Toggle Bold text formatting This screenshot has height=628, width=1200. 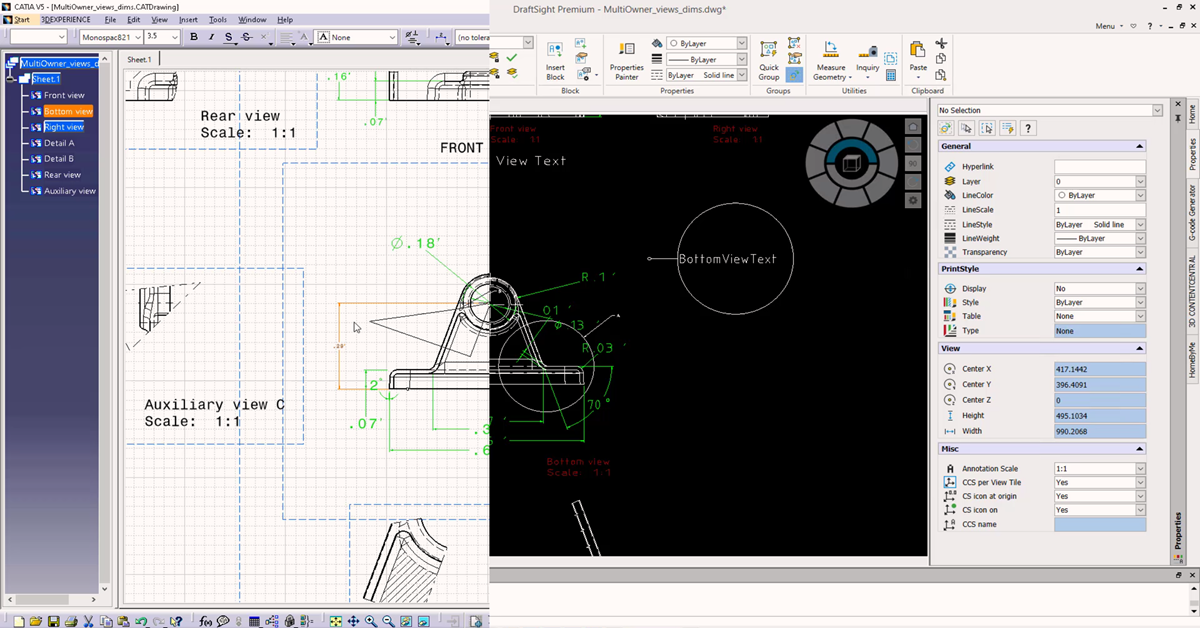[x=194, y=37]
